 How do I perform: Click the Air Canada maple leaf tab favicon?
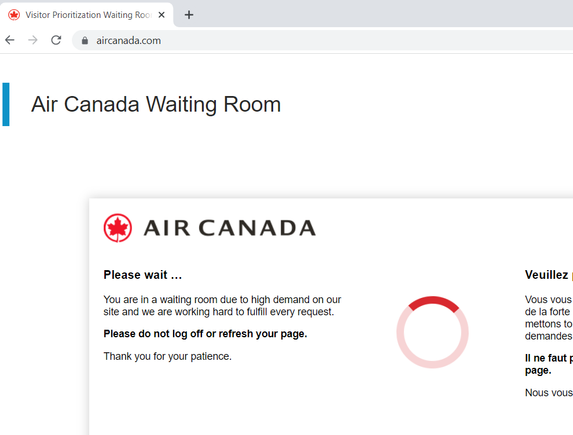14,15
